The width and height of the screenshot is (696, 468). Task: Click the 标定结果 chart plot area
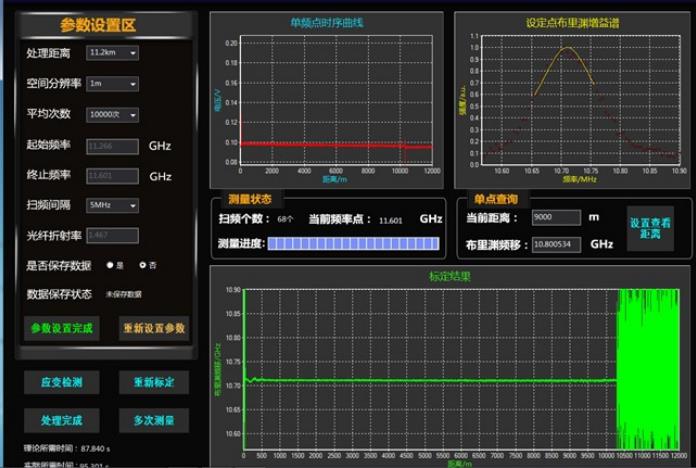pyautogui.click(x=430, y=370)
